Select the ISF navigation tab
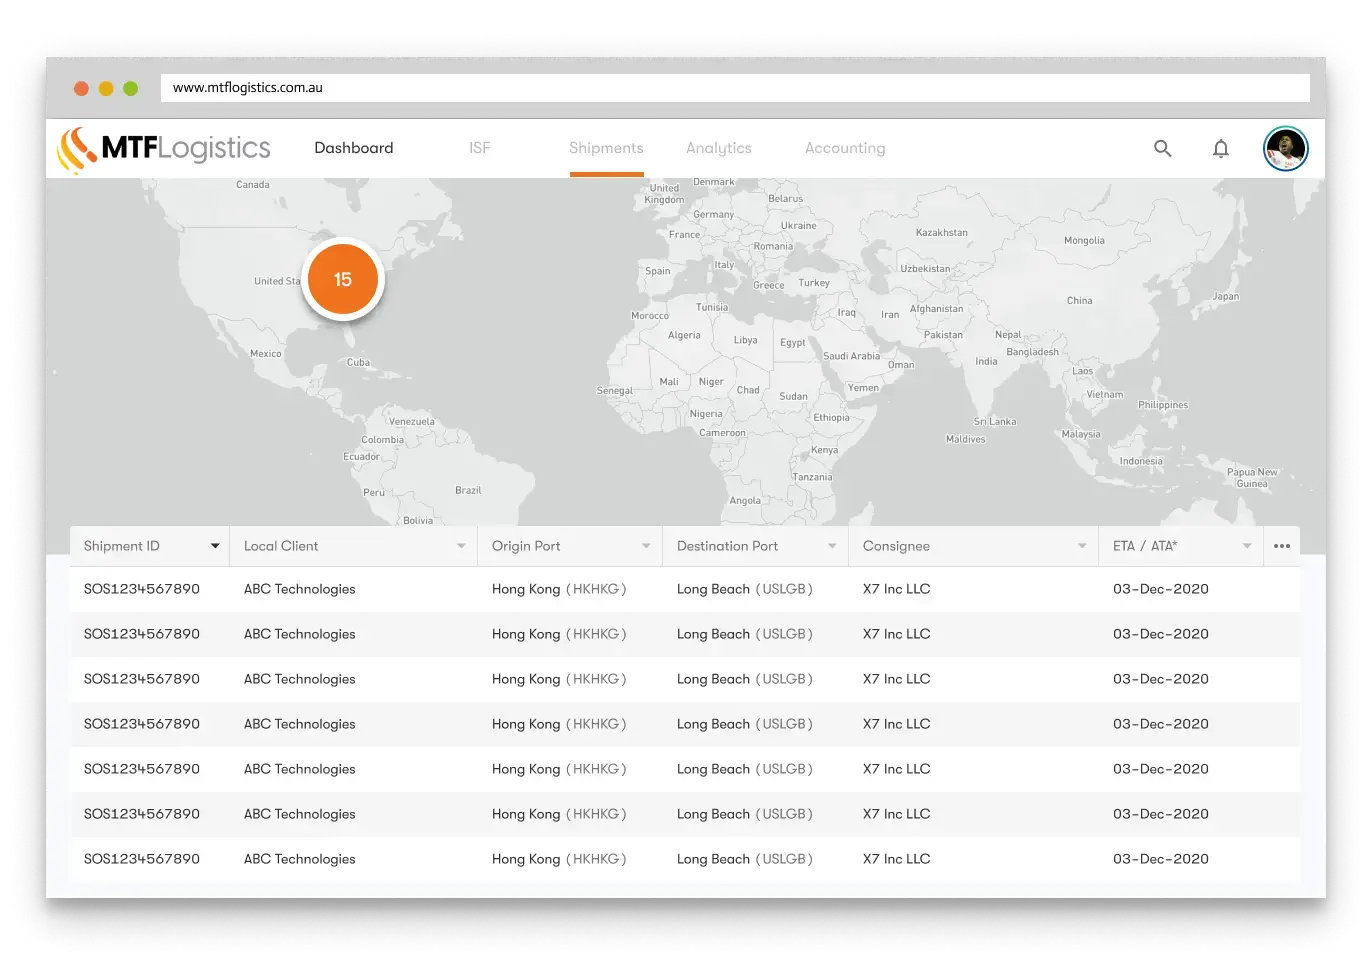 point(479,148)
